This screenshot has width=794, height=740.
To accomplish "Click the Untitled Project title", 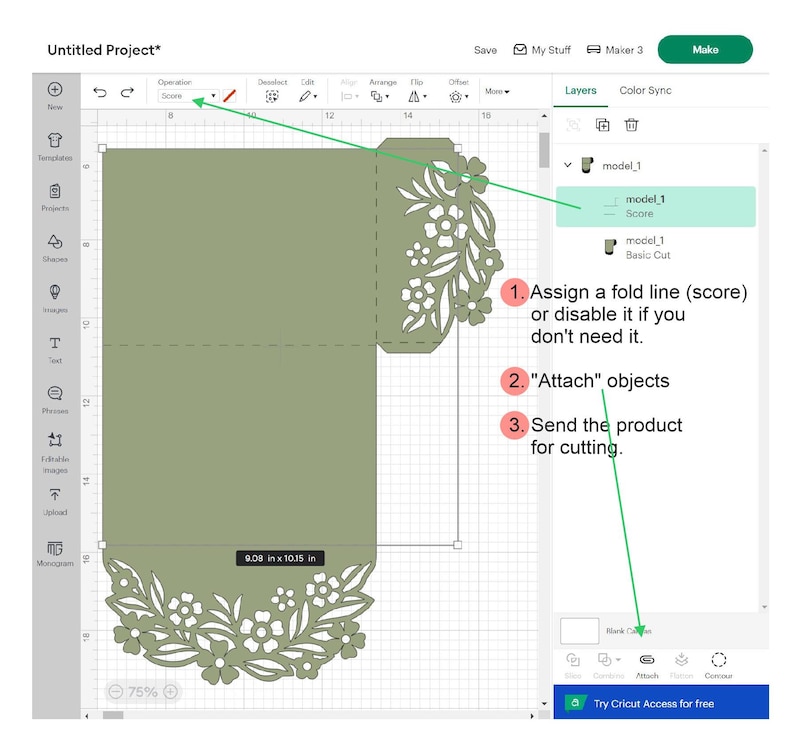I will pos(104,50).
